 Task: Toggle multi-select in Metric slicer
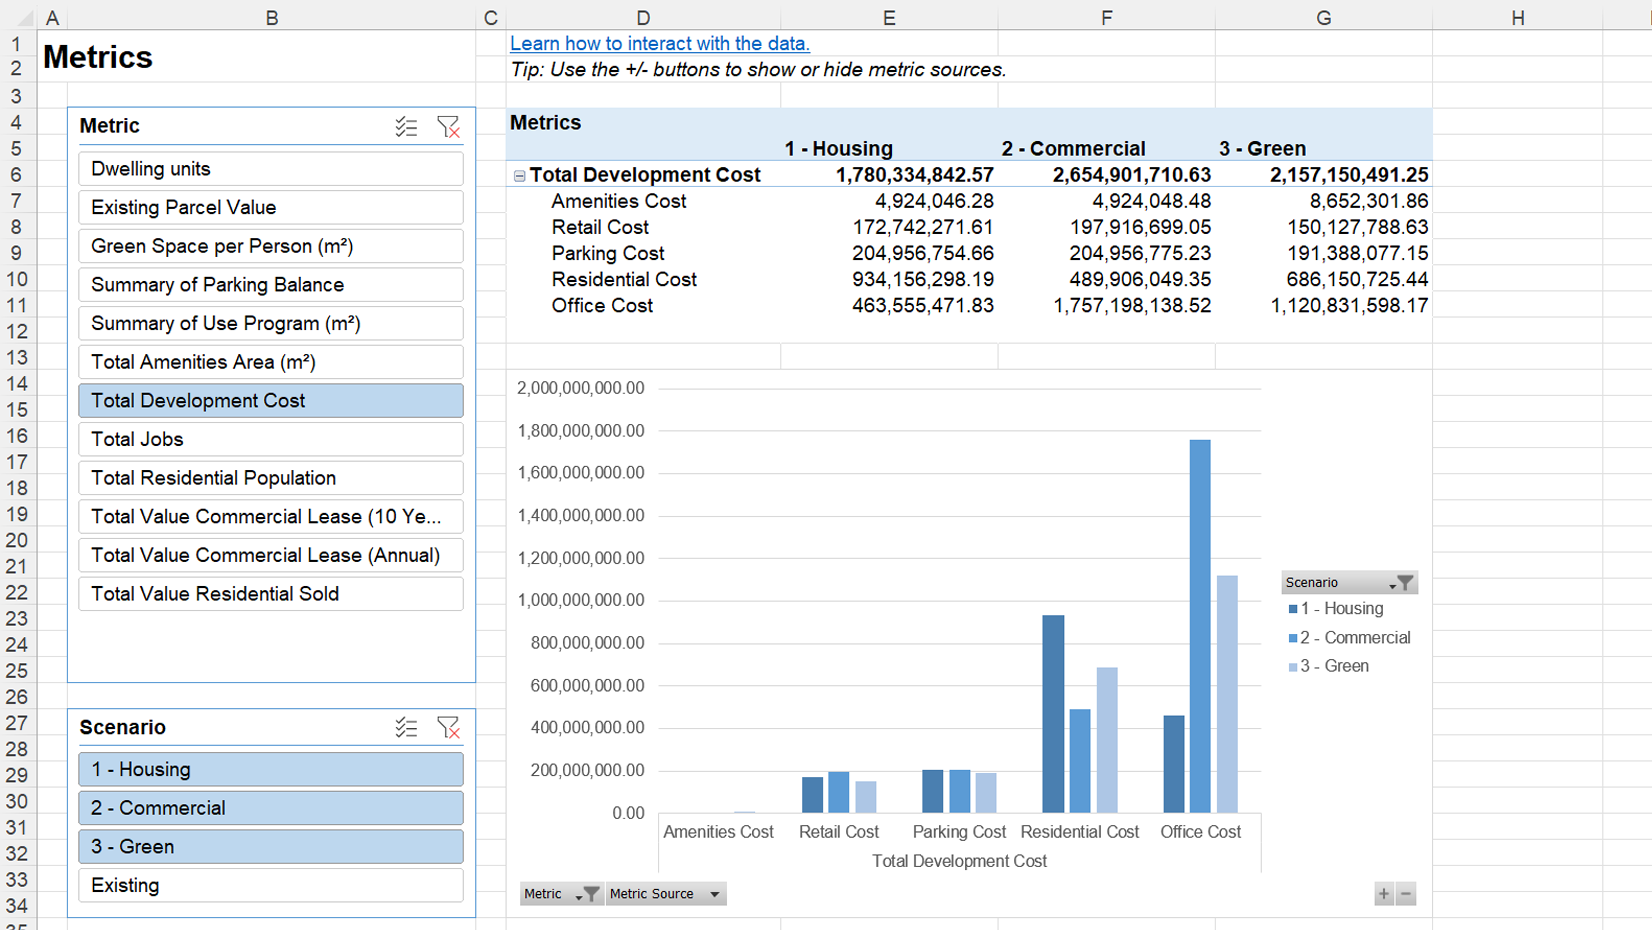pos(406,127)
